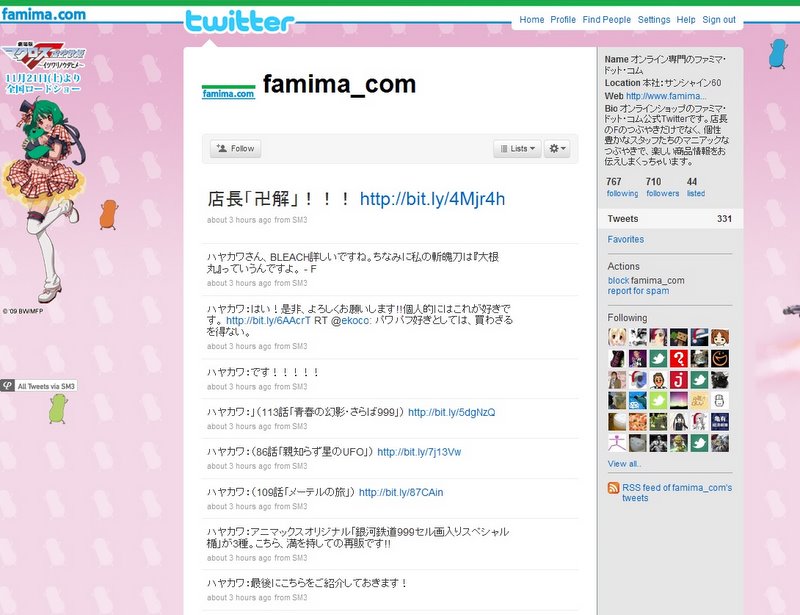Click famima.com profile avatar next to username
800x615 pixels.
click(x=228, y=91)
